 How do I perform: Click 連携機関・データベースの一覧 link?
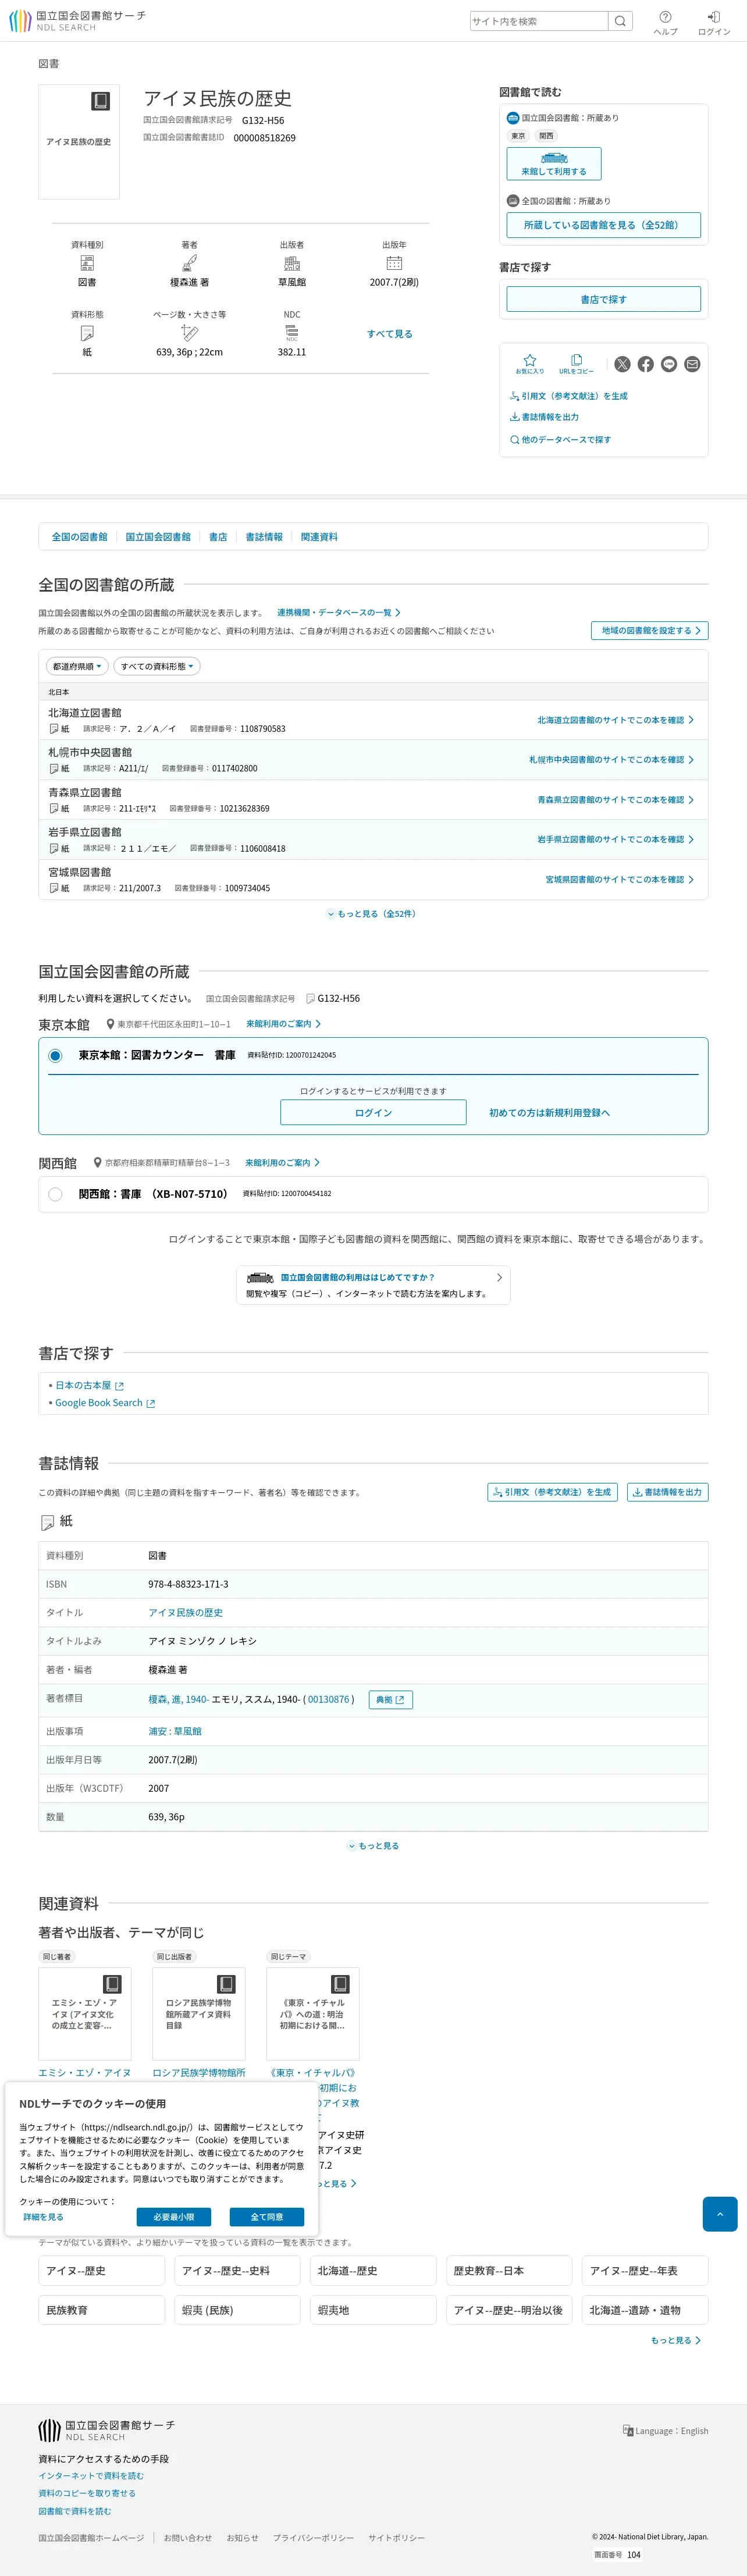pyautogui.click(x=338, y=612)
